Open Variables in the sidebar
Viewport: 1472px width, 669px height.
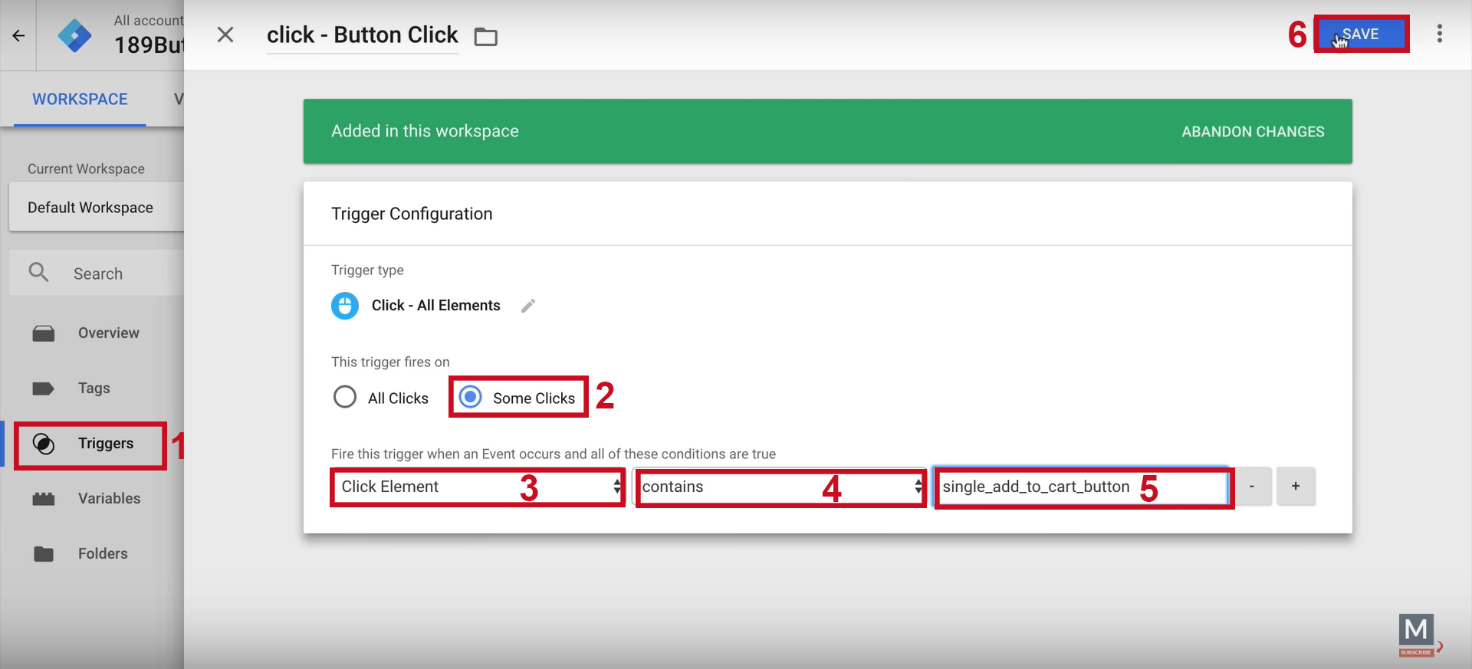click(109, 498)
